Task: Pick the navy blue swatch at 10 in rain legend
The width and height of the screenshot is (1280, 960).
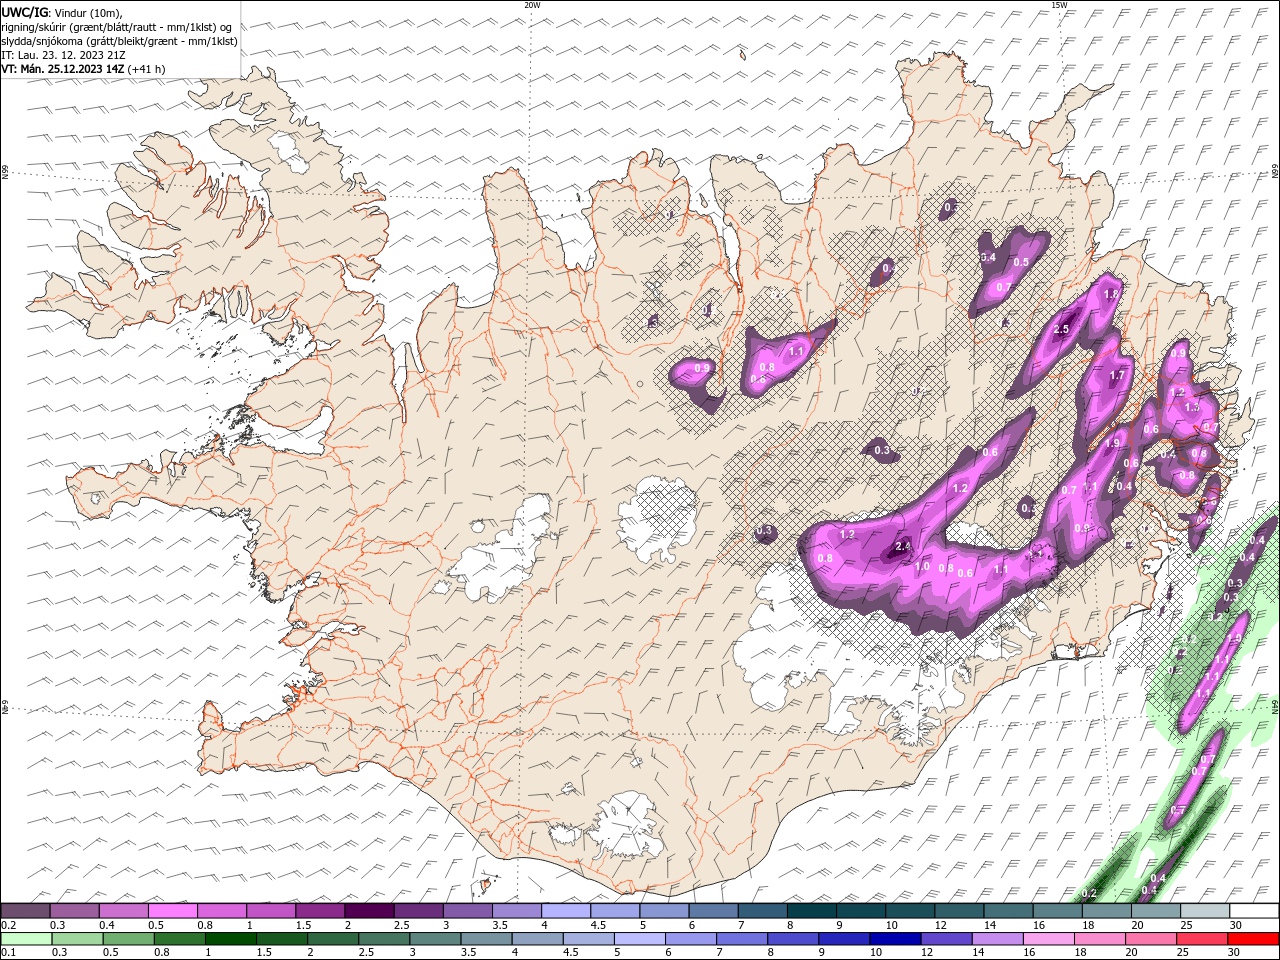Action: point(894,939)
